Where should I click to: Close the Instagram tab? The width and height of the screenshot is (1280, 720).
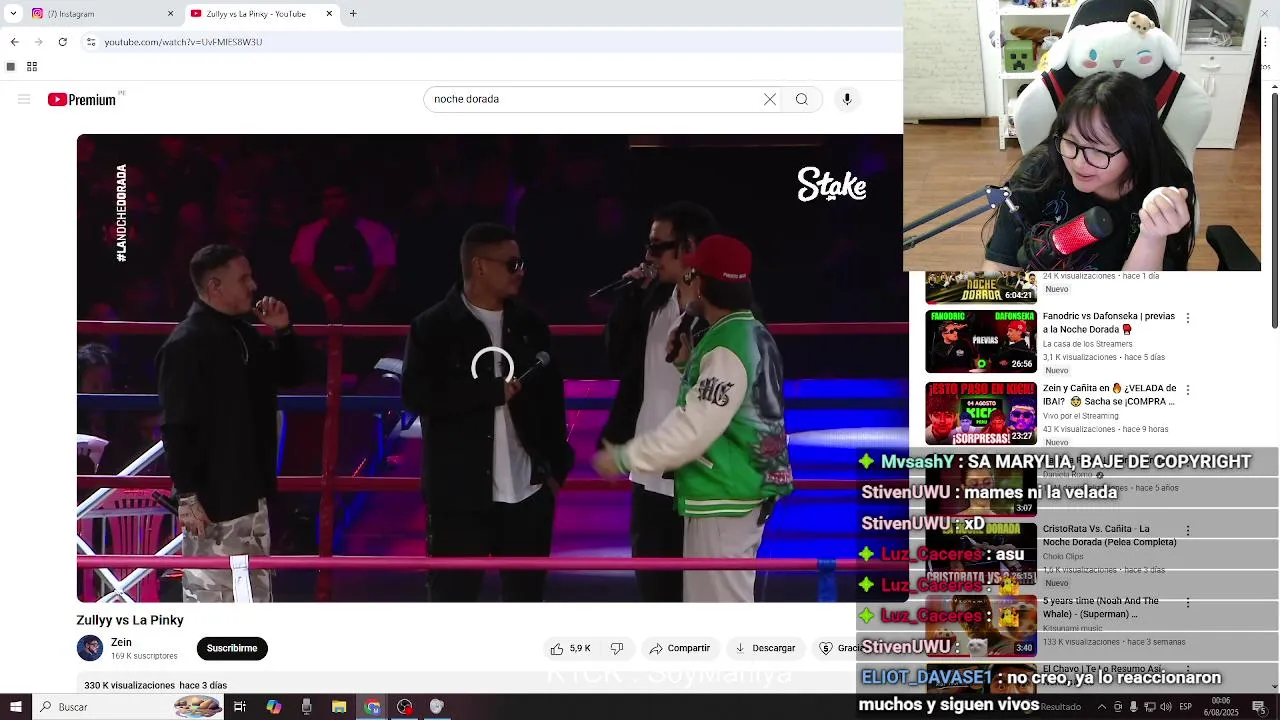[170, 14]
